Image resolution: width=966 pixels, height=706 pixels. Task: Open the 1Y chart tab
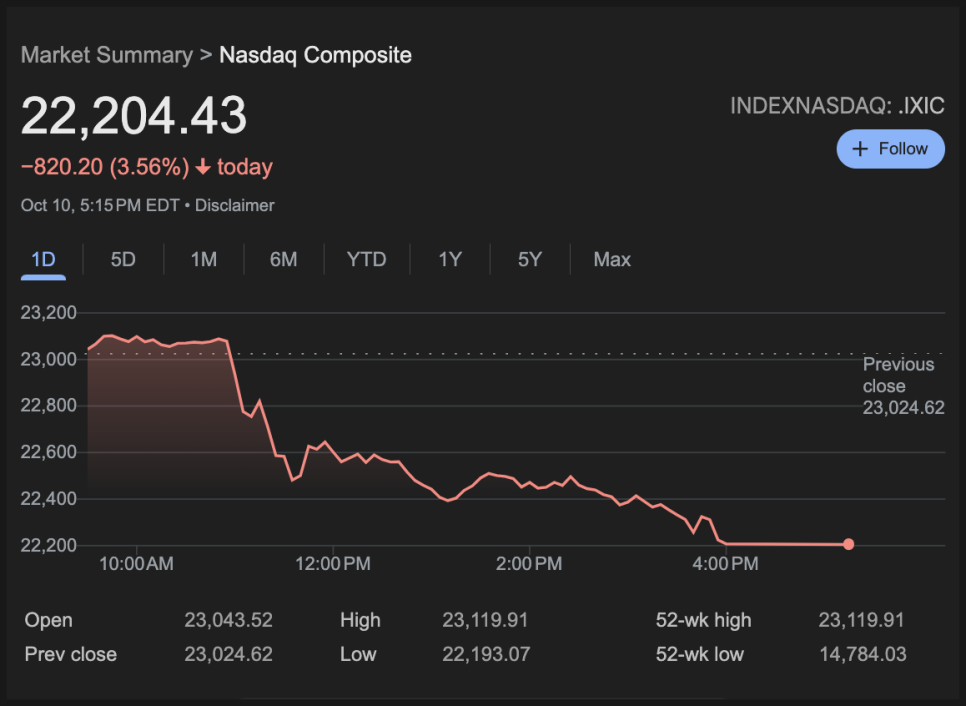(x=450, y=260)
